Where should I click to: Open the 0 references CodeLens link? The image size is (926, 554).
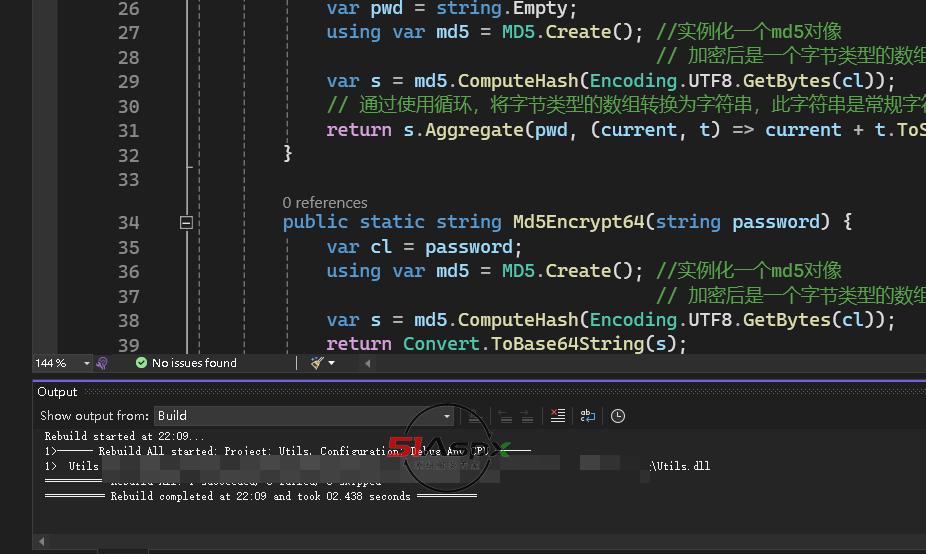pyautogui.click(x=324, y=202)
